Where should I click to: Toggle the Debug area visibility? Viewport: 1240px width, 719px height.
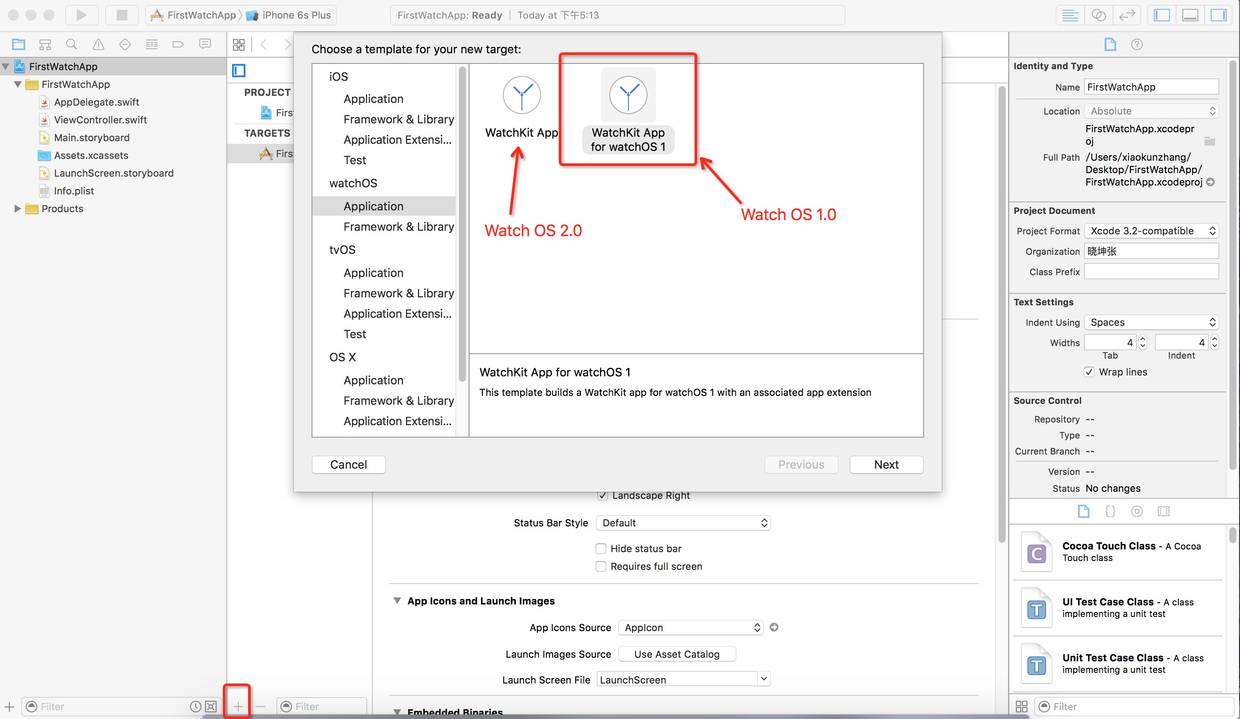[1190, 15]
